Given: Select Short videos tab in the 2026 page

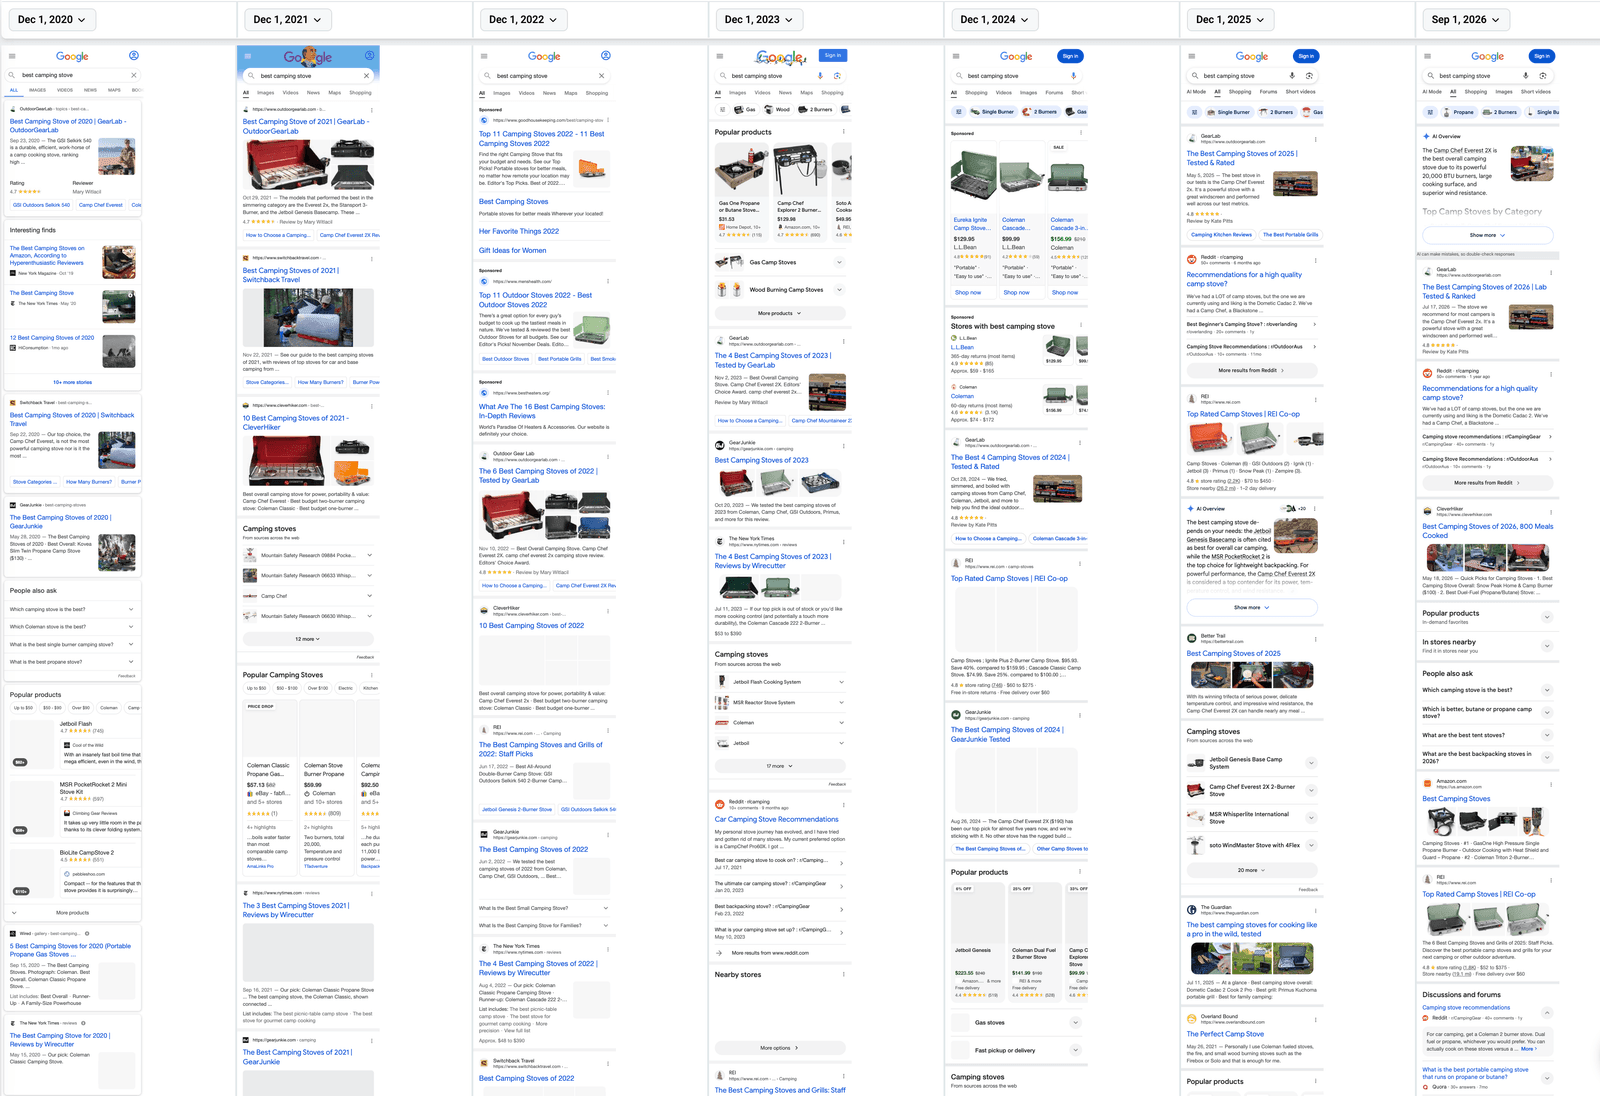Looking at the screenshot, I should click(1536, 92).
